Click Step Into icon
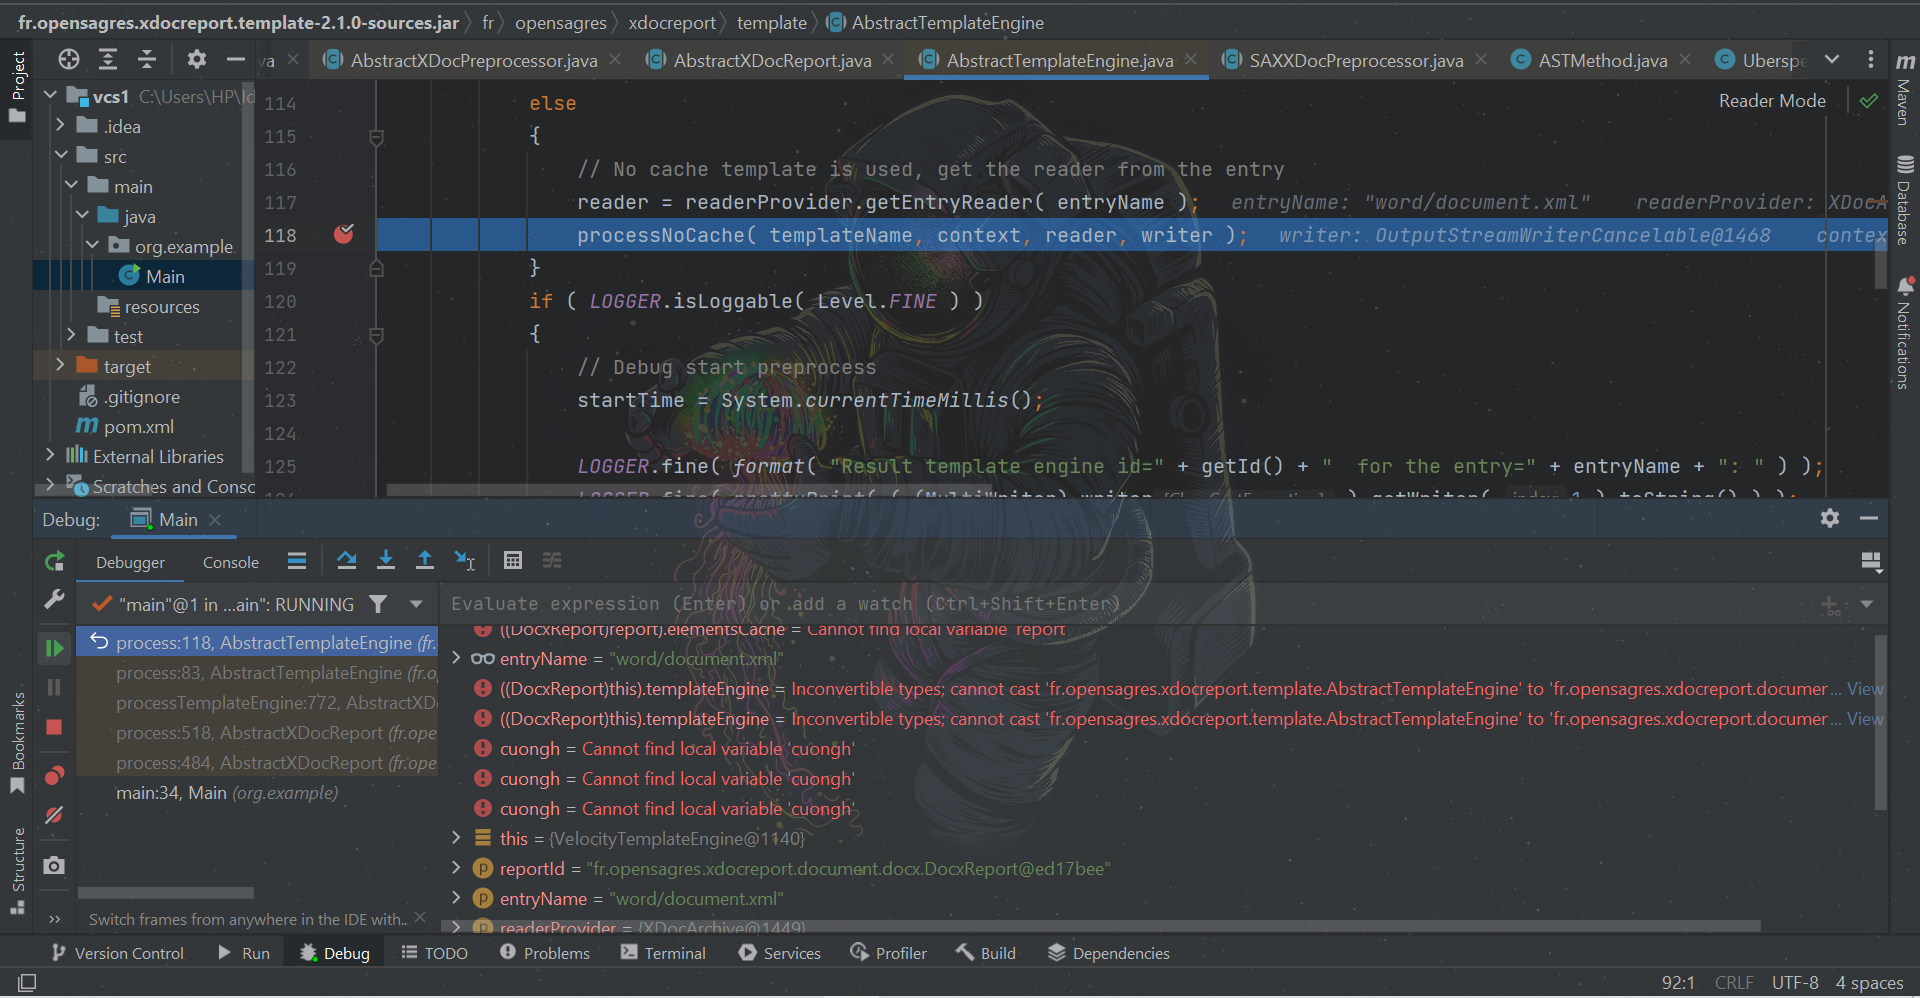1920x998 pixels. 386,561
